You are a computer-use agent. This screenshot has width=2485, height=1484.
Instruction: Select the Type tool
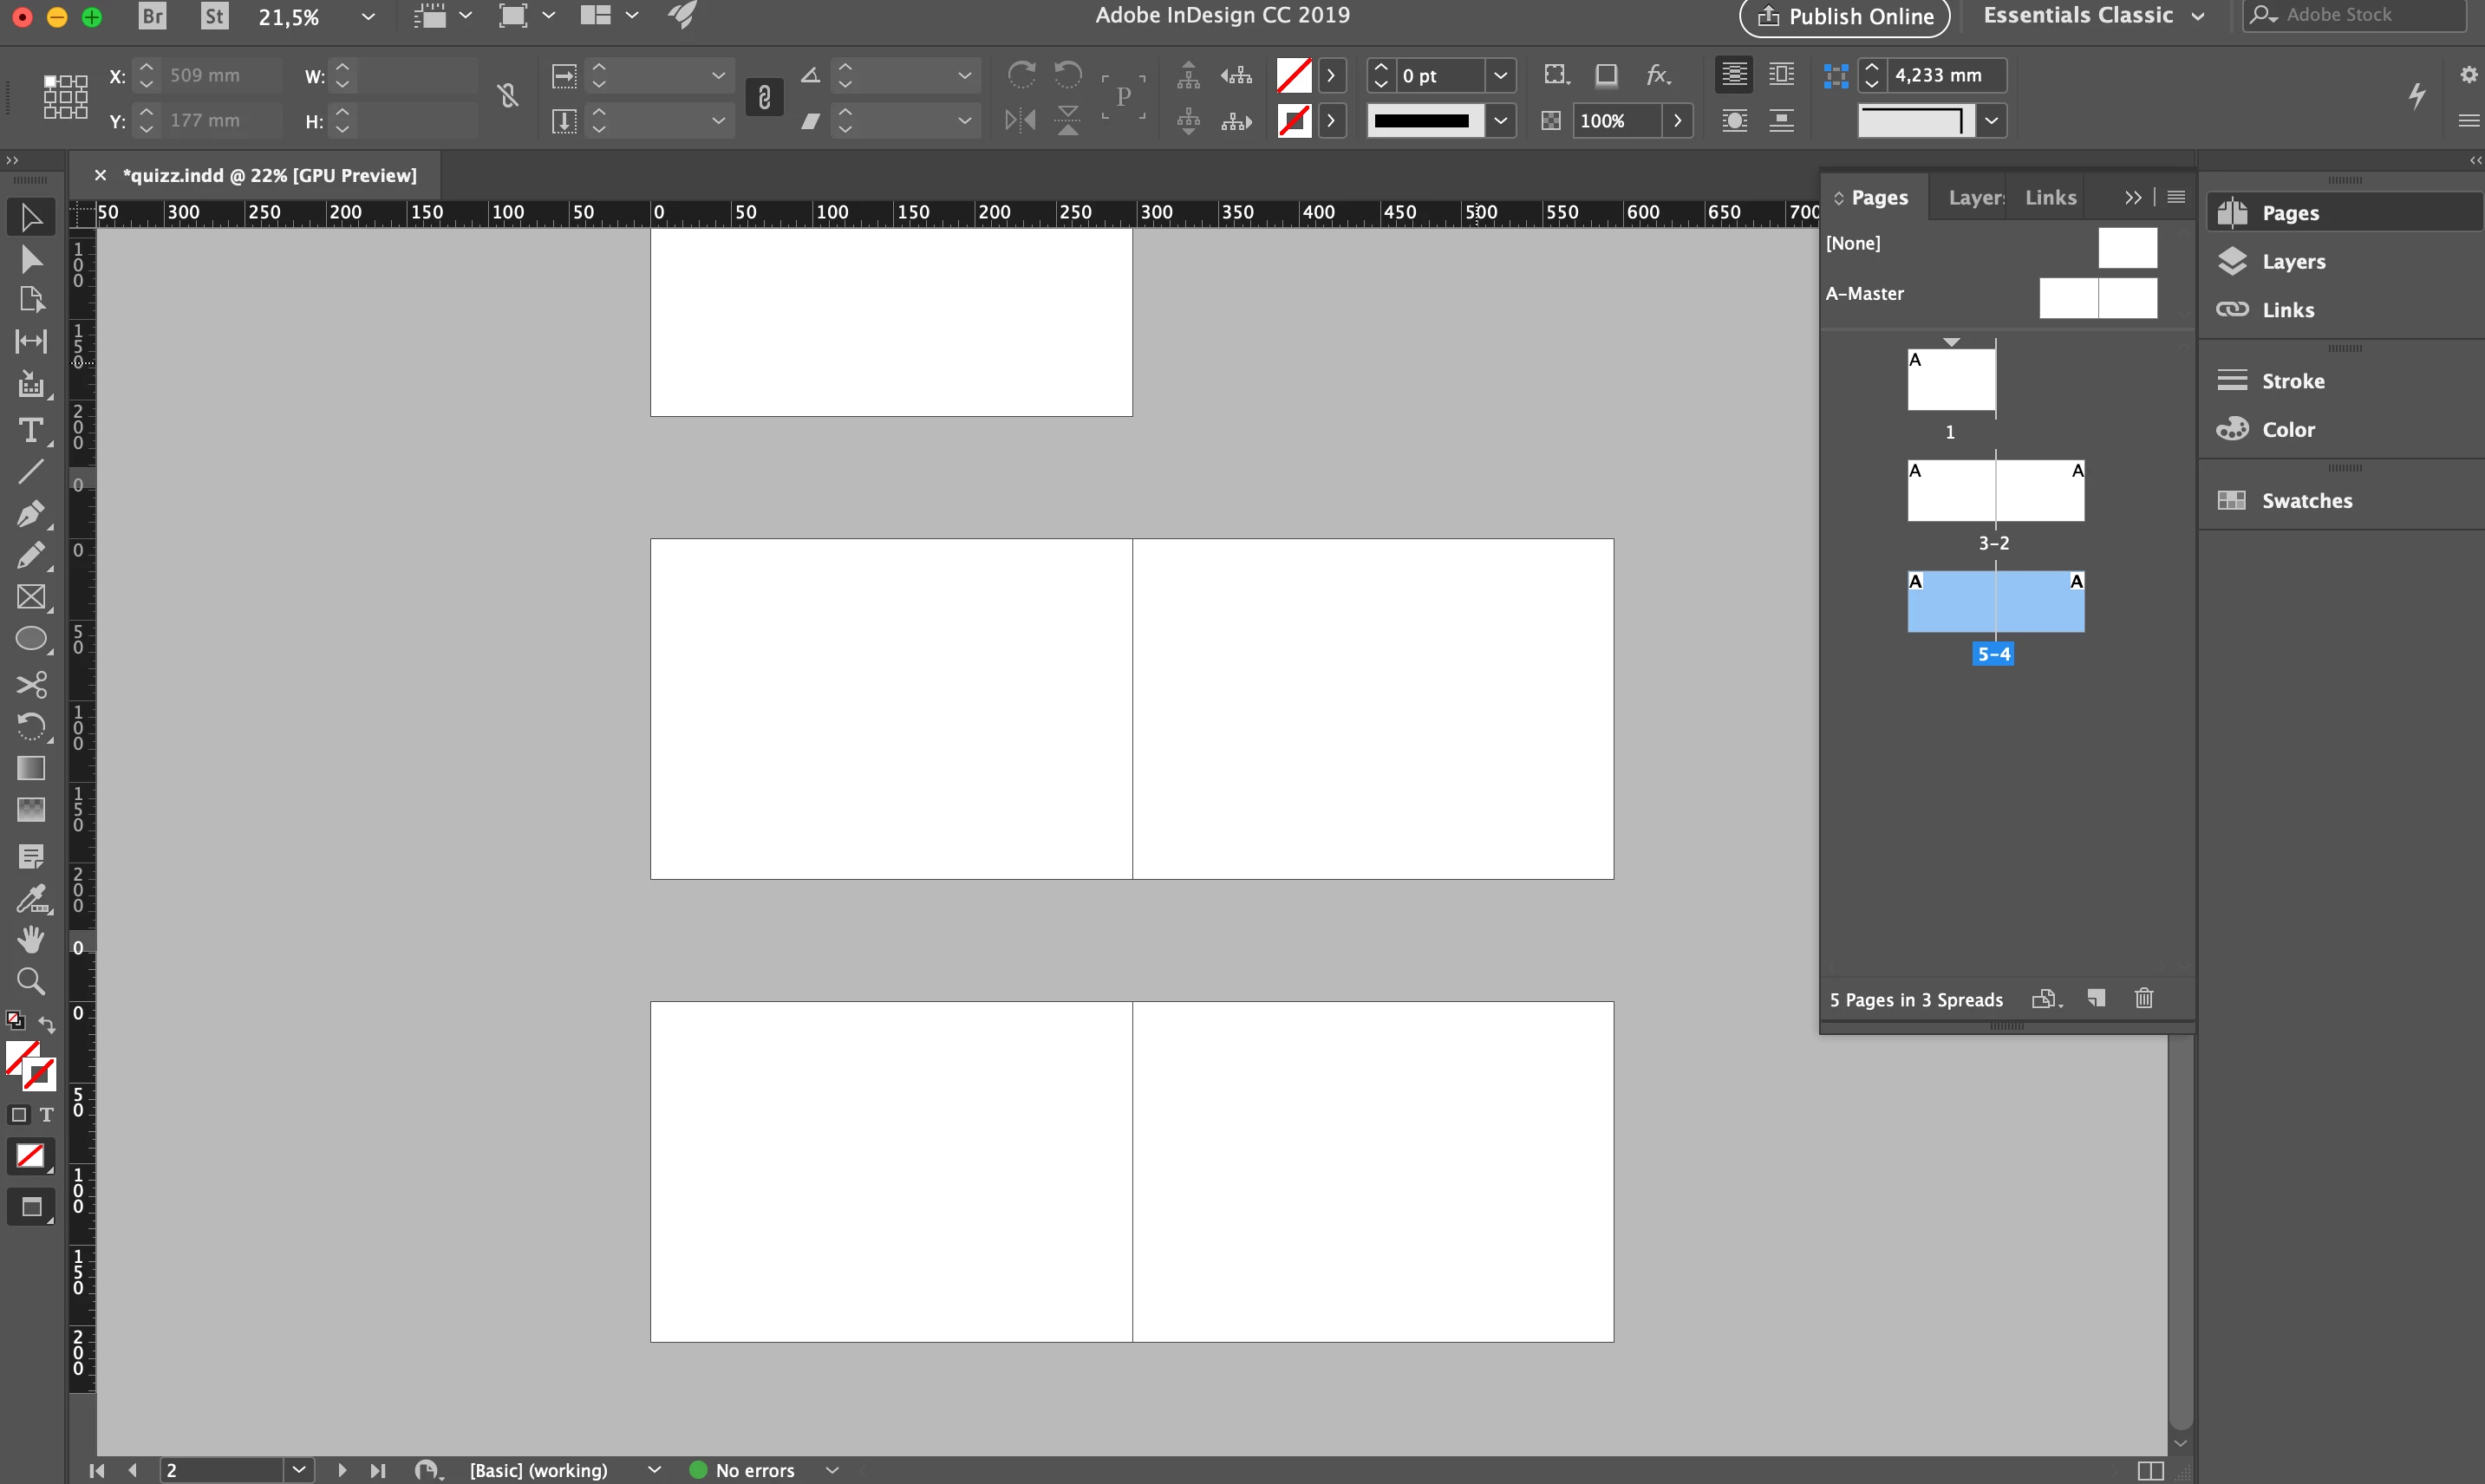(30, 431)
